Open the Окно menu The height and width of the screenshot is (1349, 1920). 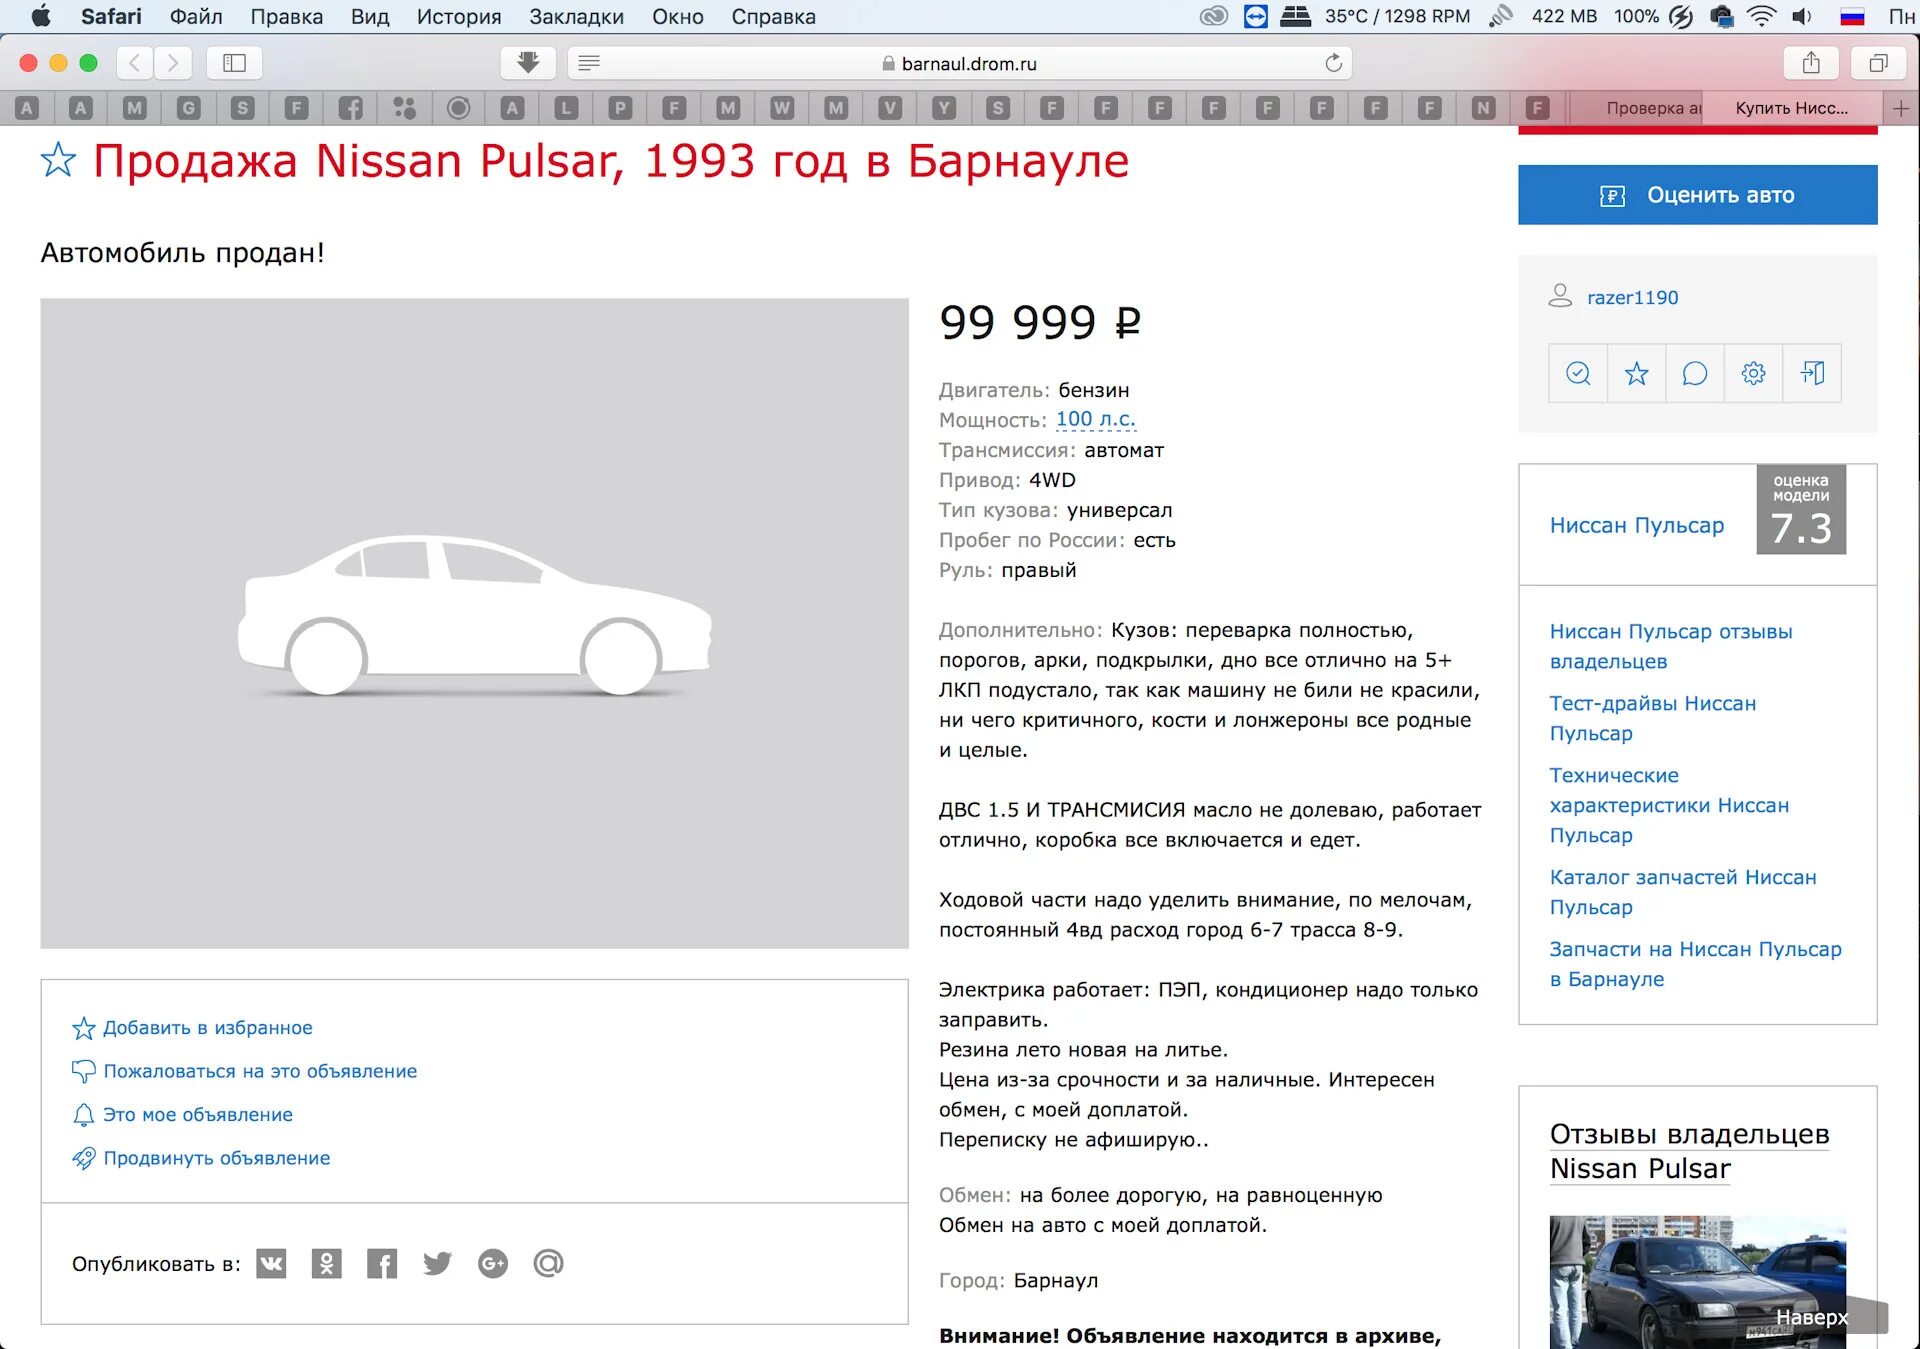[678, 16]
